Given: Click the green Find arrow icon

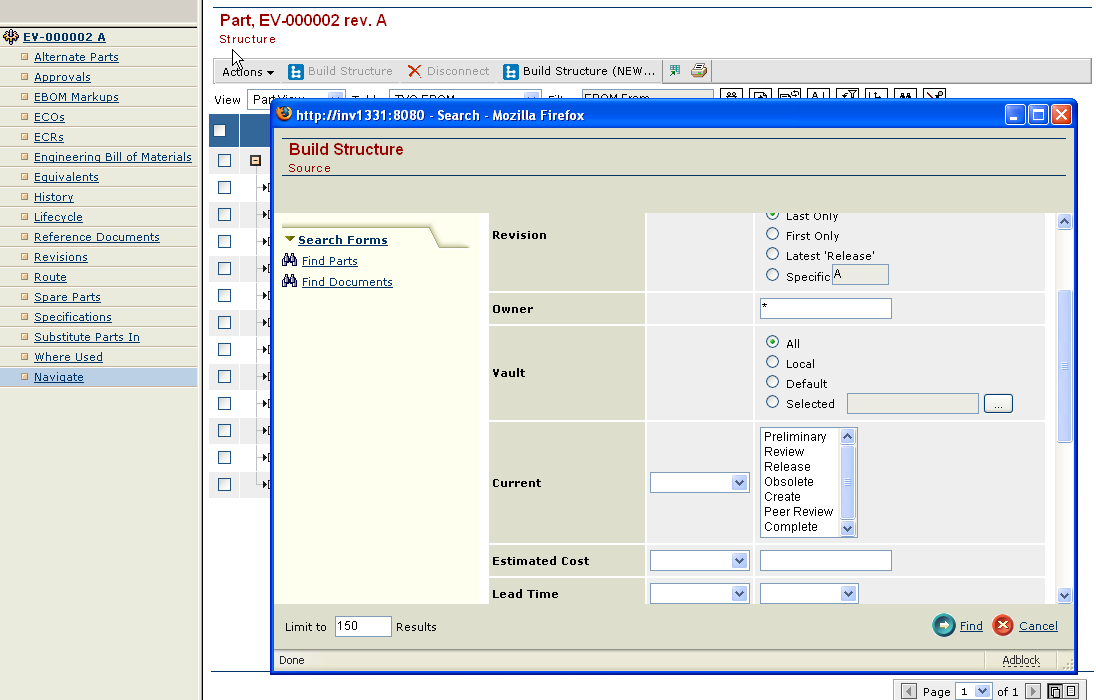Looking at the screenshot, I should (943, 626).
